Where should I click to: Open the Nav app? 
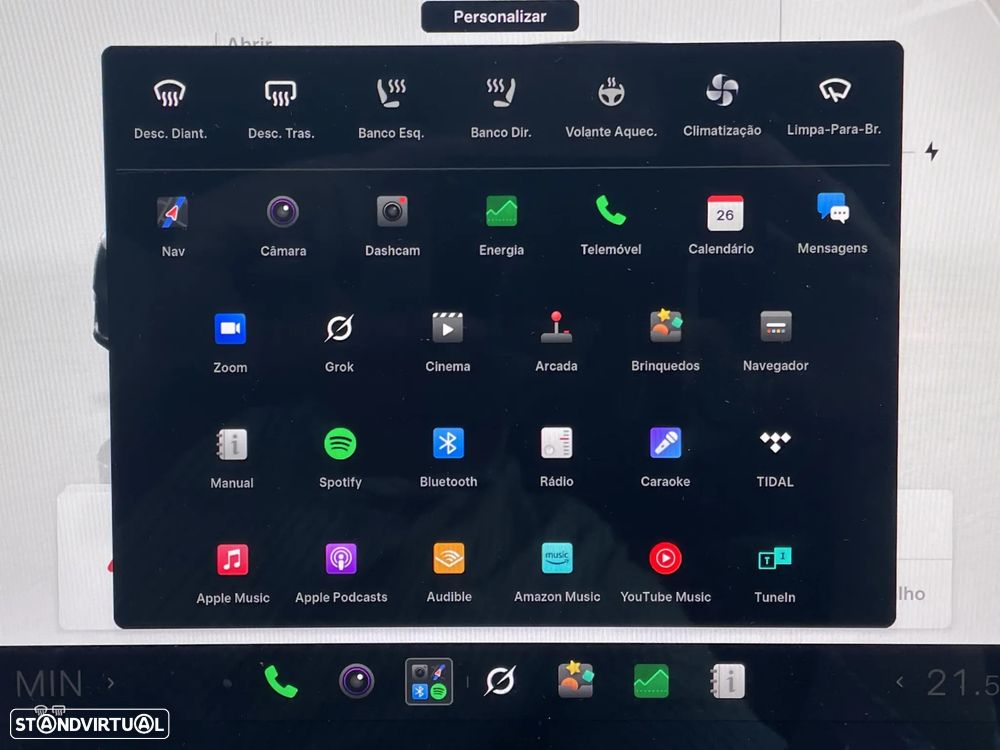point(173,213)
